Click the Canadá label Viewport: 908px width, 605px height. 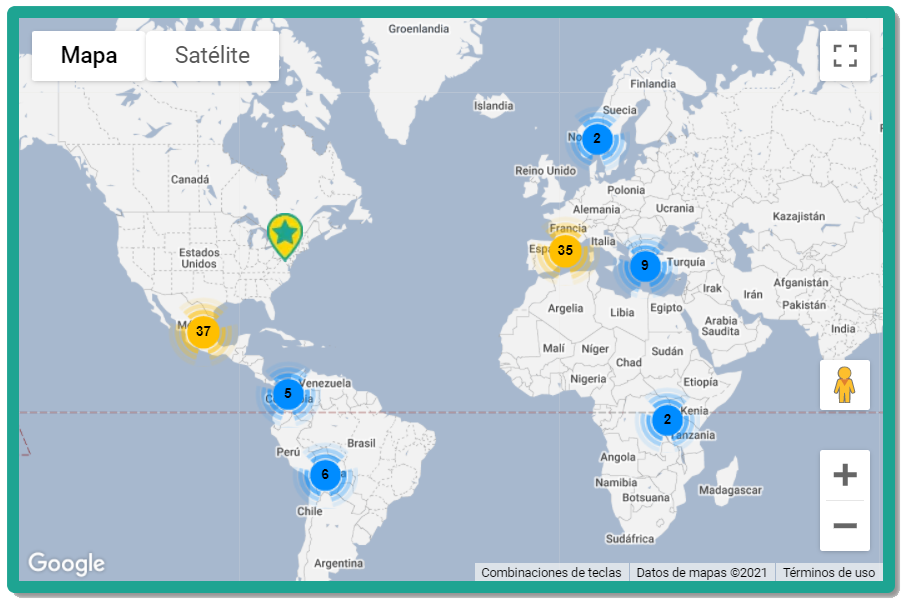(190, 179)
